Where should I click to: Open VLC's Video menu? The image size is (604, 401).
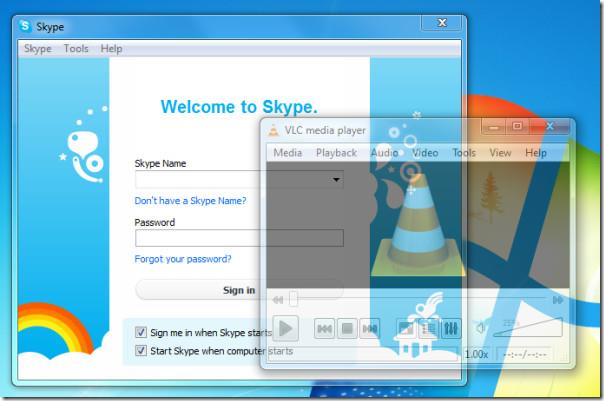425,153
